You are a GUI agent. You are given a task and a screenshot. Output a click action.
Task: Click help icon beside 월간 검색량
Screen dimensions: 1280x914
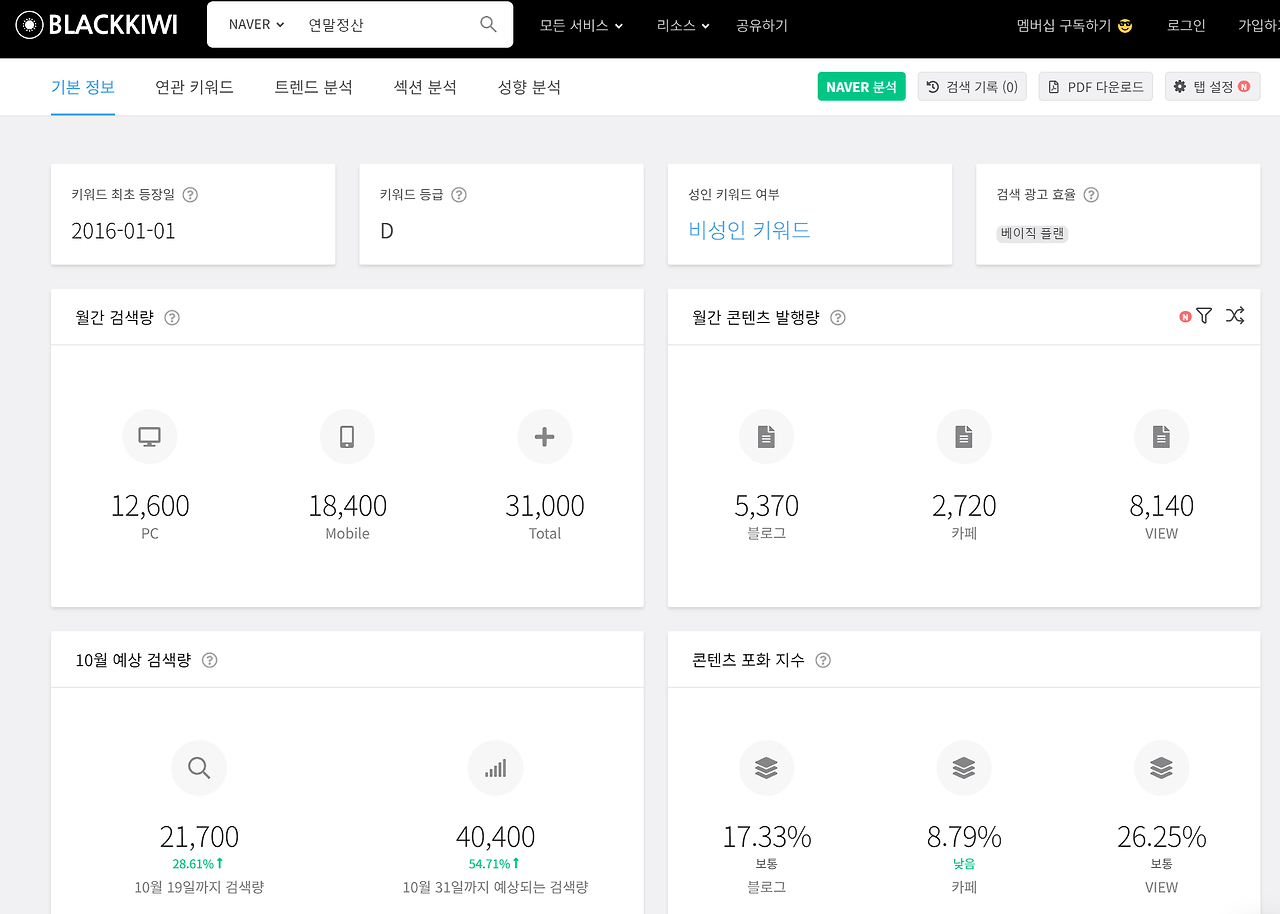(172, 318)
